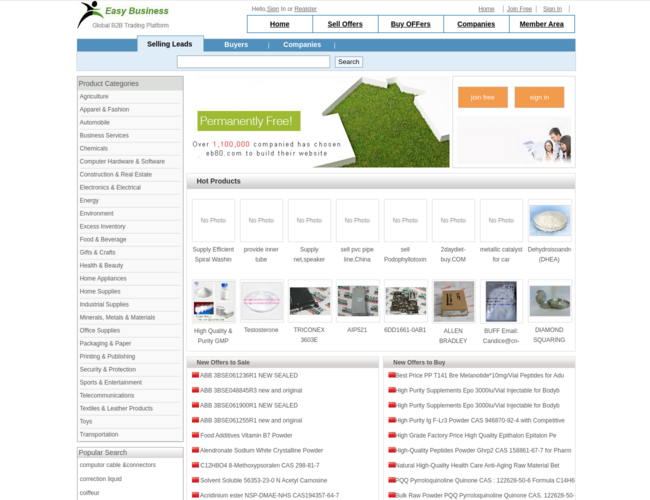
Task: Click the Easy Business logo
Action: coord(123,15)
